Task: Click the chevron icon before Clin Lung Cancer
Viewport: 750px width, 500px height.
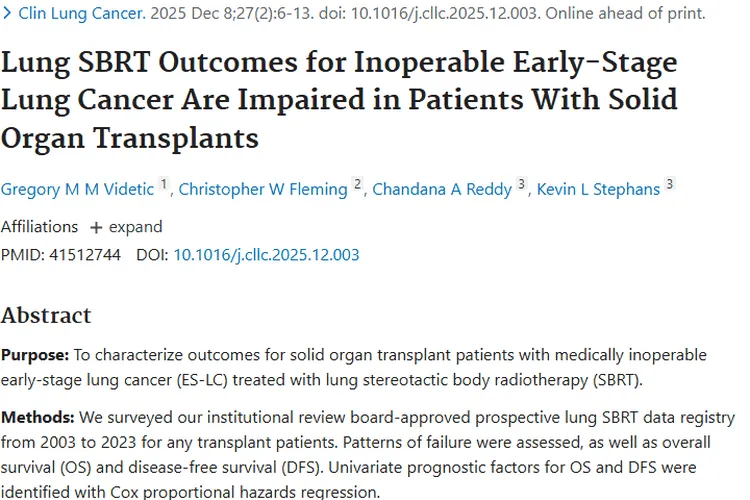Action: [x=8, y=14]
